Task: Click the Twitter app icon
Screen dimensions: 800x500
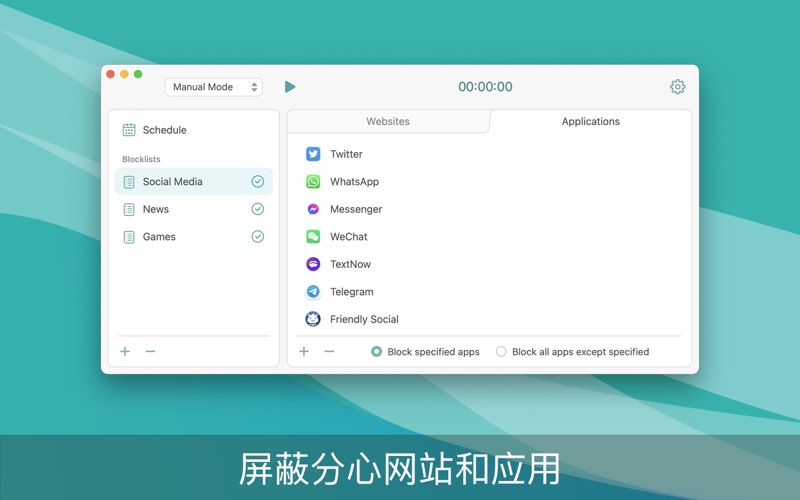Action: [313, 154]
